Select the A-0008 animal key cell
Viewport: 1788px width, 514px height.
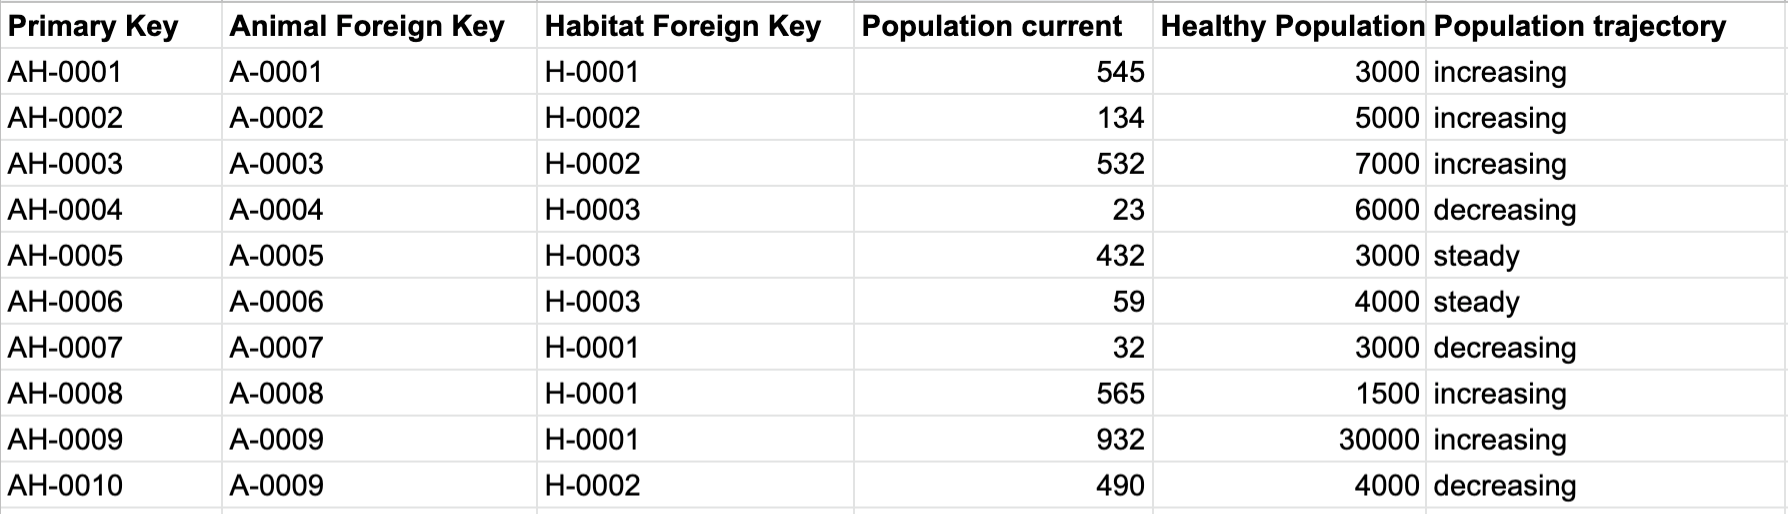(x=379, y=394)
